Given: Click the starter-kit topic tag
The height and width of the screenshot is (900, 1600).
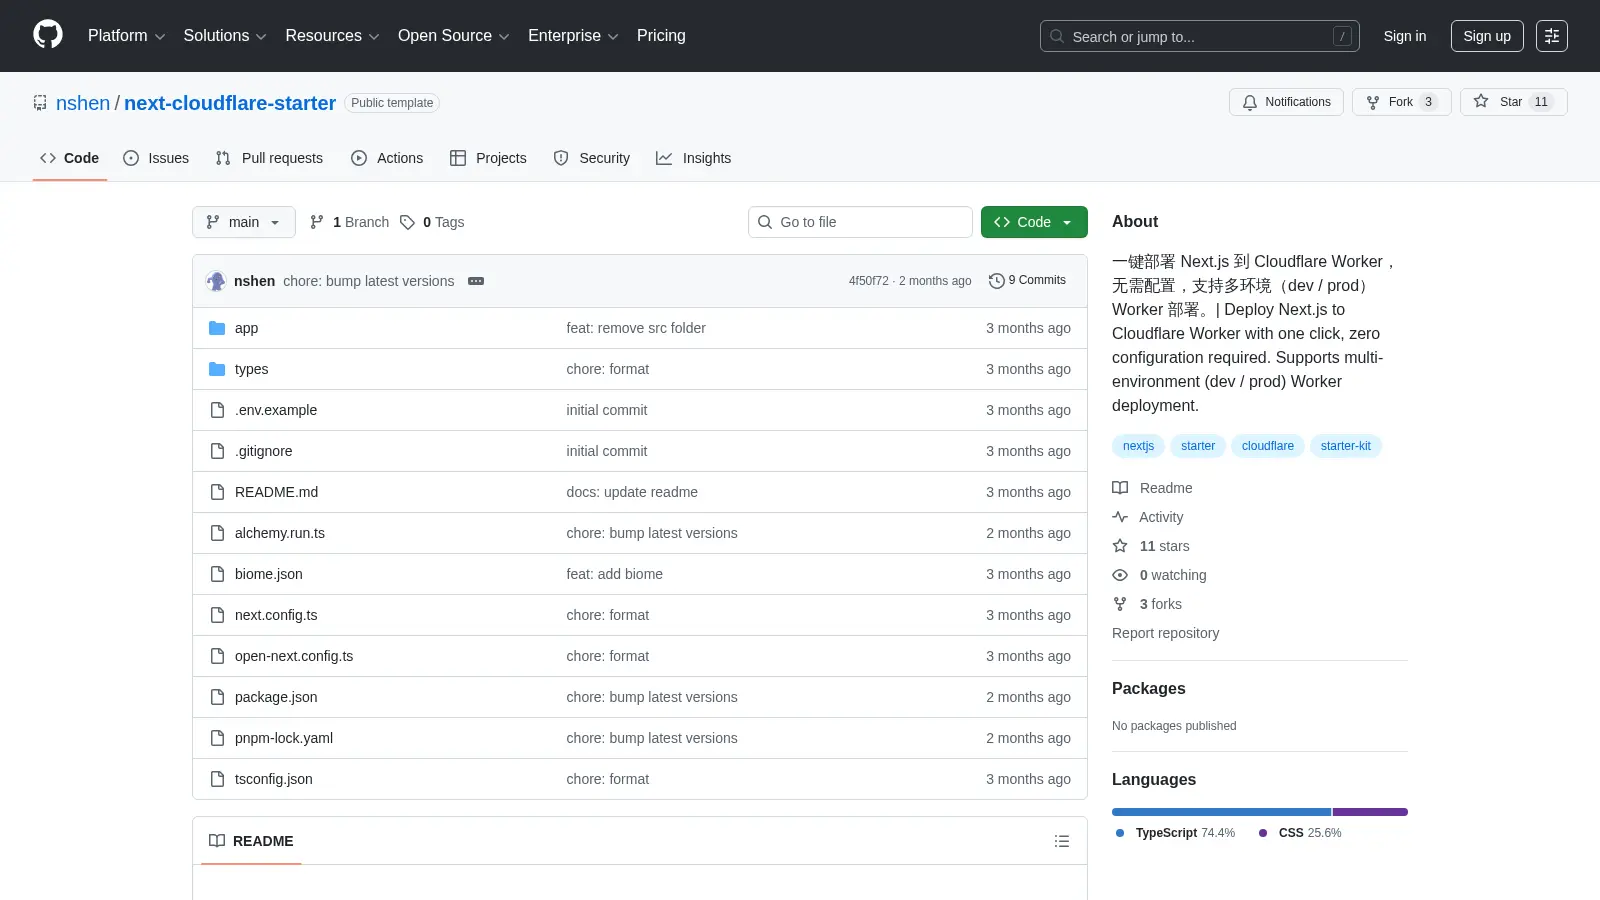Looking at the screenshot, I should coord(1346,446).
